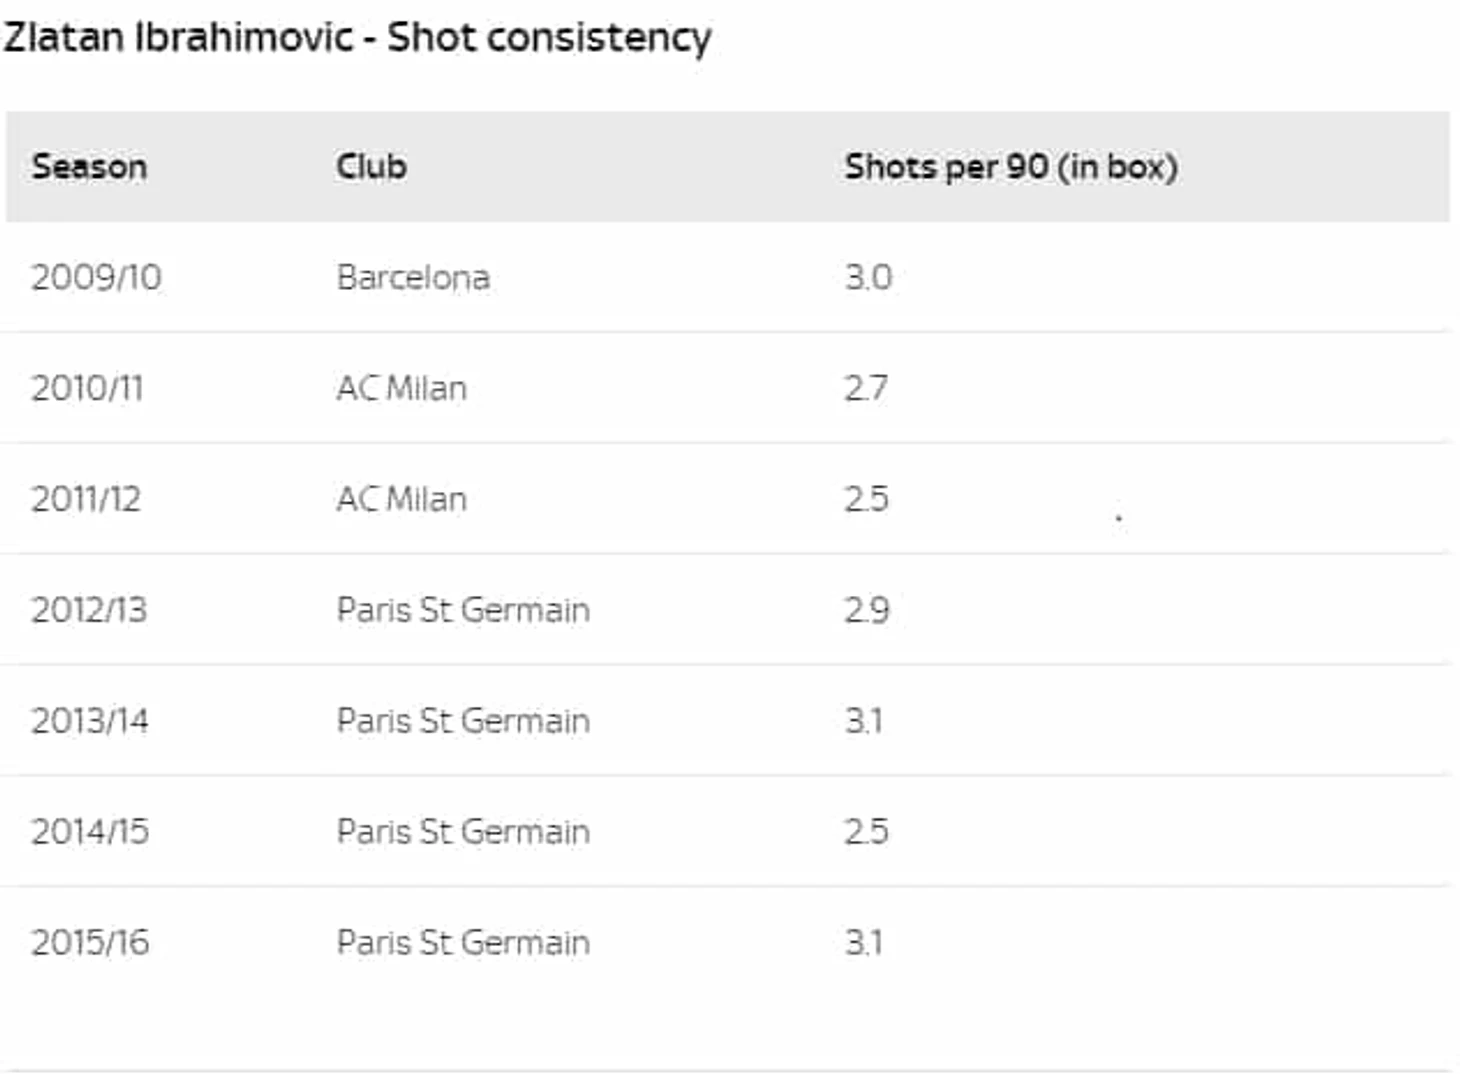The height and width of the screenshot is (1074, 1460).
Task: Click the 2.7 shots value
Action: click(866, 388)
